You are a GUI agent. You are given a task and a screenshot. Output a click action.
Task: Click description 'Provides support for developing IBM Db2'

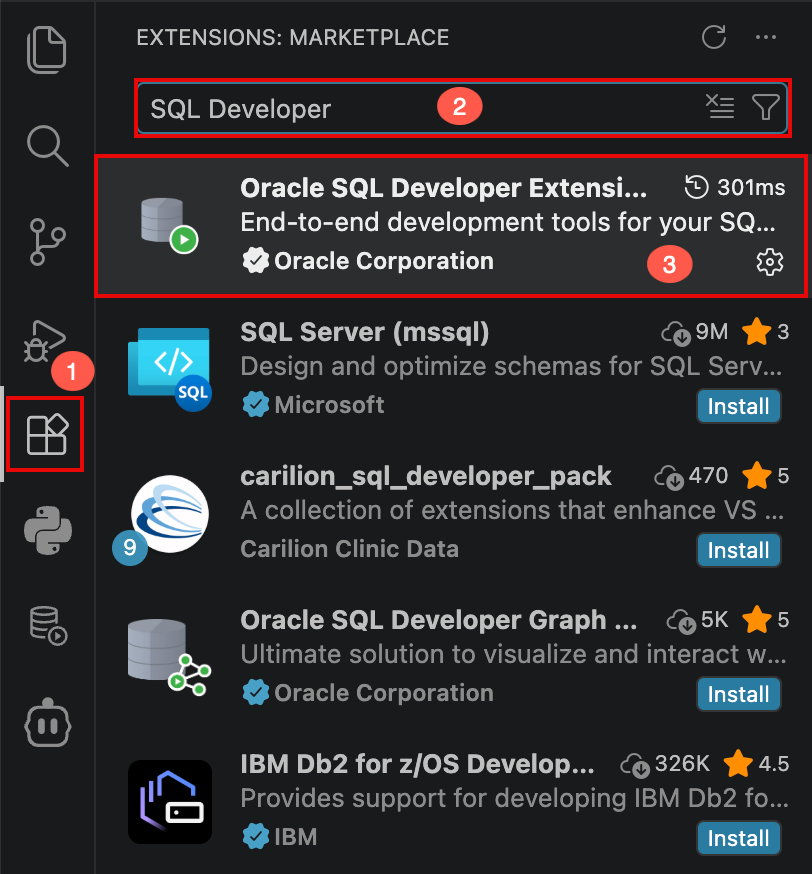click(x=514, y=798)
